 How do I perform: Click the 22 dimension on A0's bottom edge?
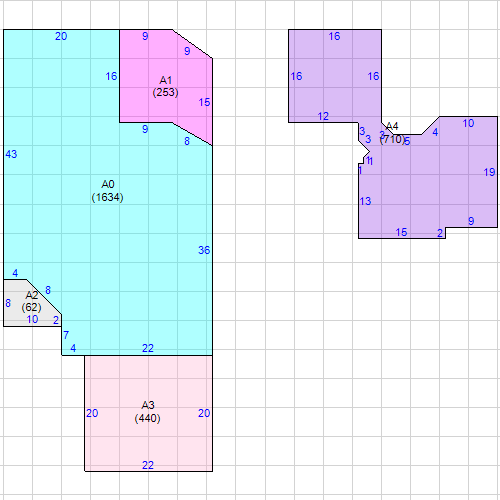(148, 348)
